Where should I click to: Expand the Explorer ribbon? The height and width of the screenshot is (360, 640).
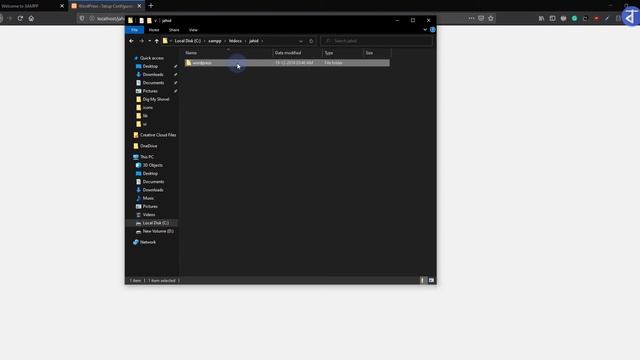pos(425,30)
